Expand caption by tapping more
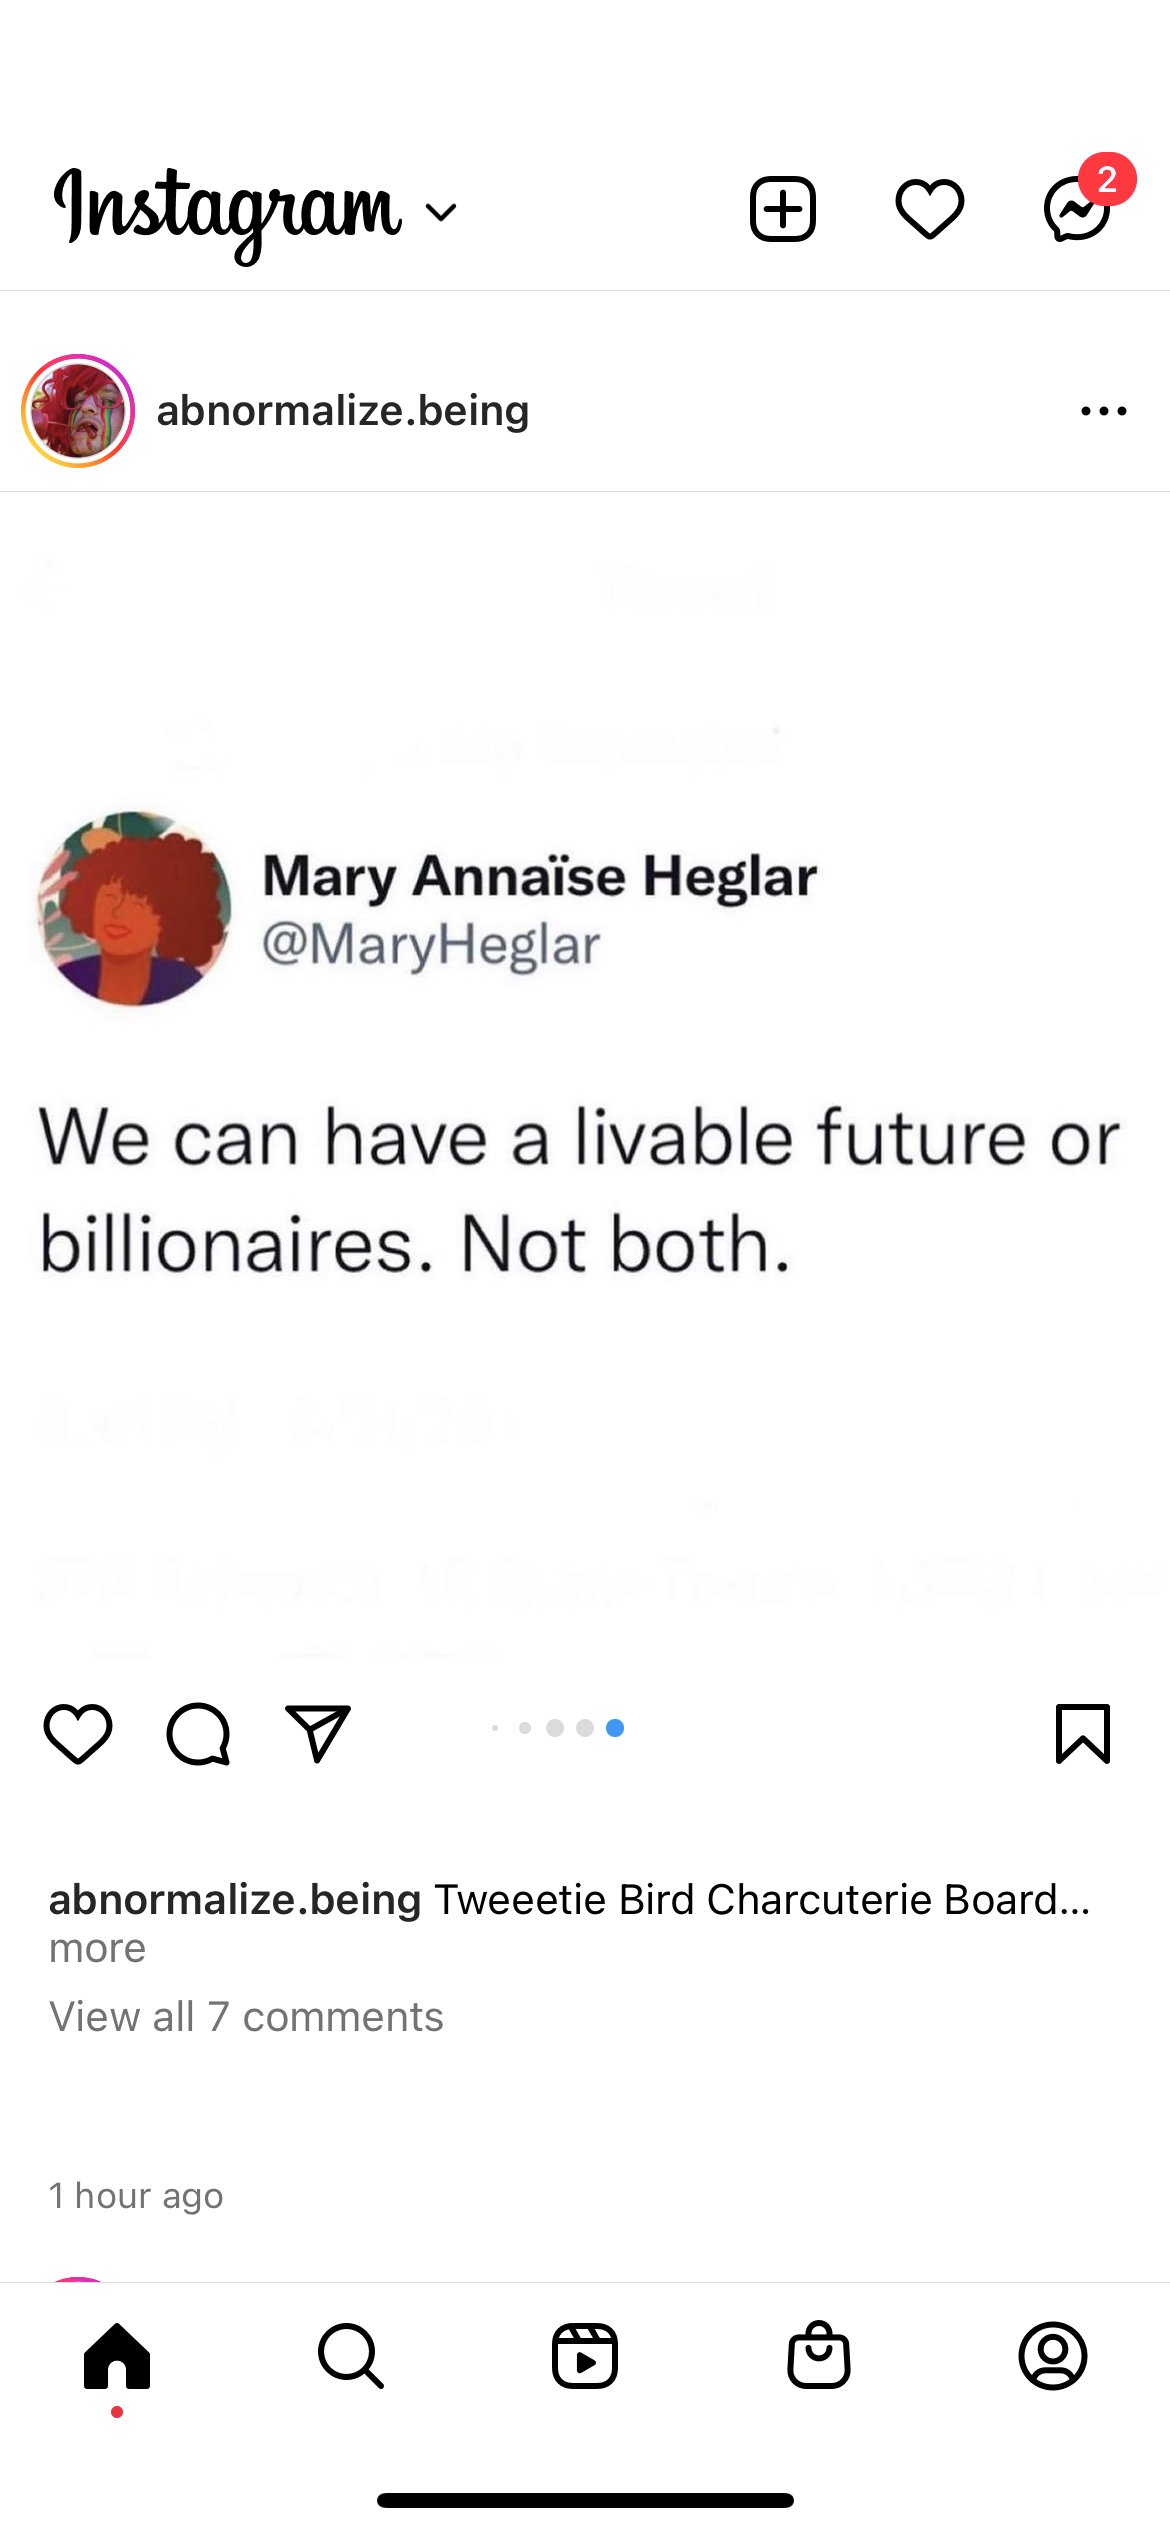 click(x=98, y=1948)
